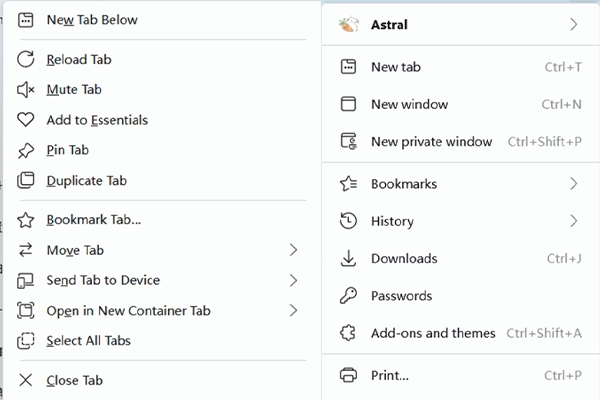
Task: Click the History clock icon
Action: [x=348, y=221]
